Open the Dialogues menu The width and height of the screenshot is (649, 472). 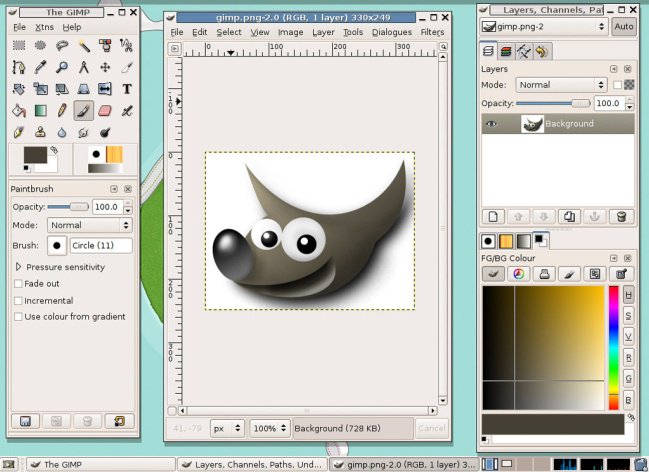[392, 32]
